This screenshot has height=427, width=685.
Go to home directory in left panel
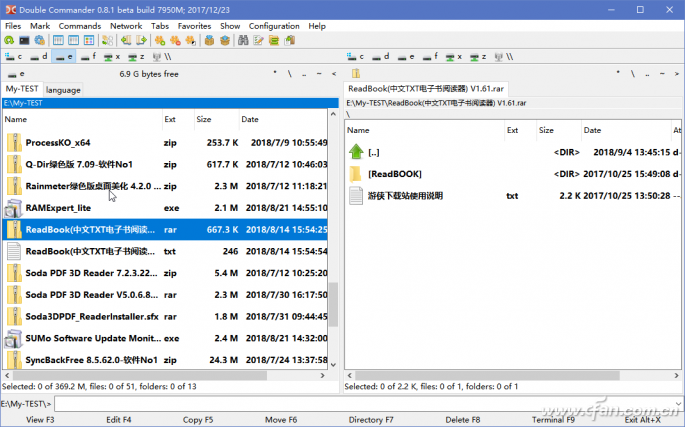319,74
